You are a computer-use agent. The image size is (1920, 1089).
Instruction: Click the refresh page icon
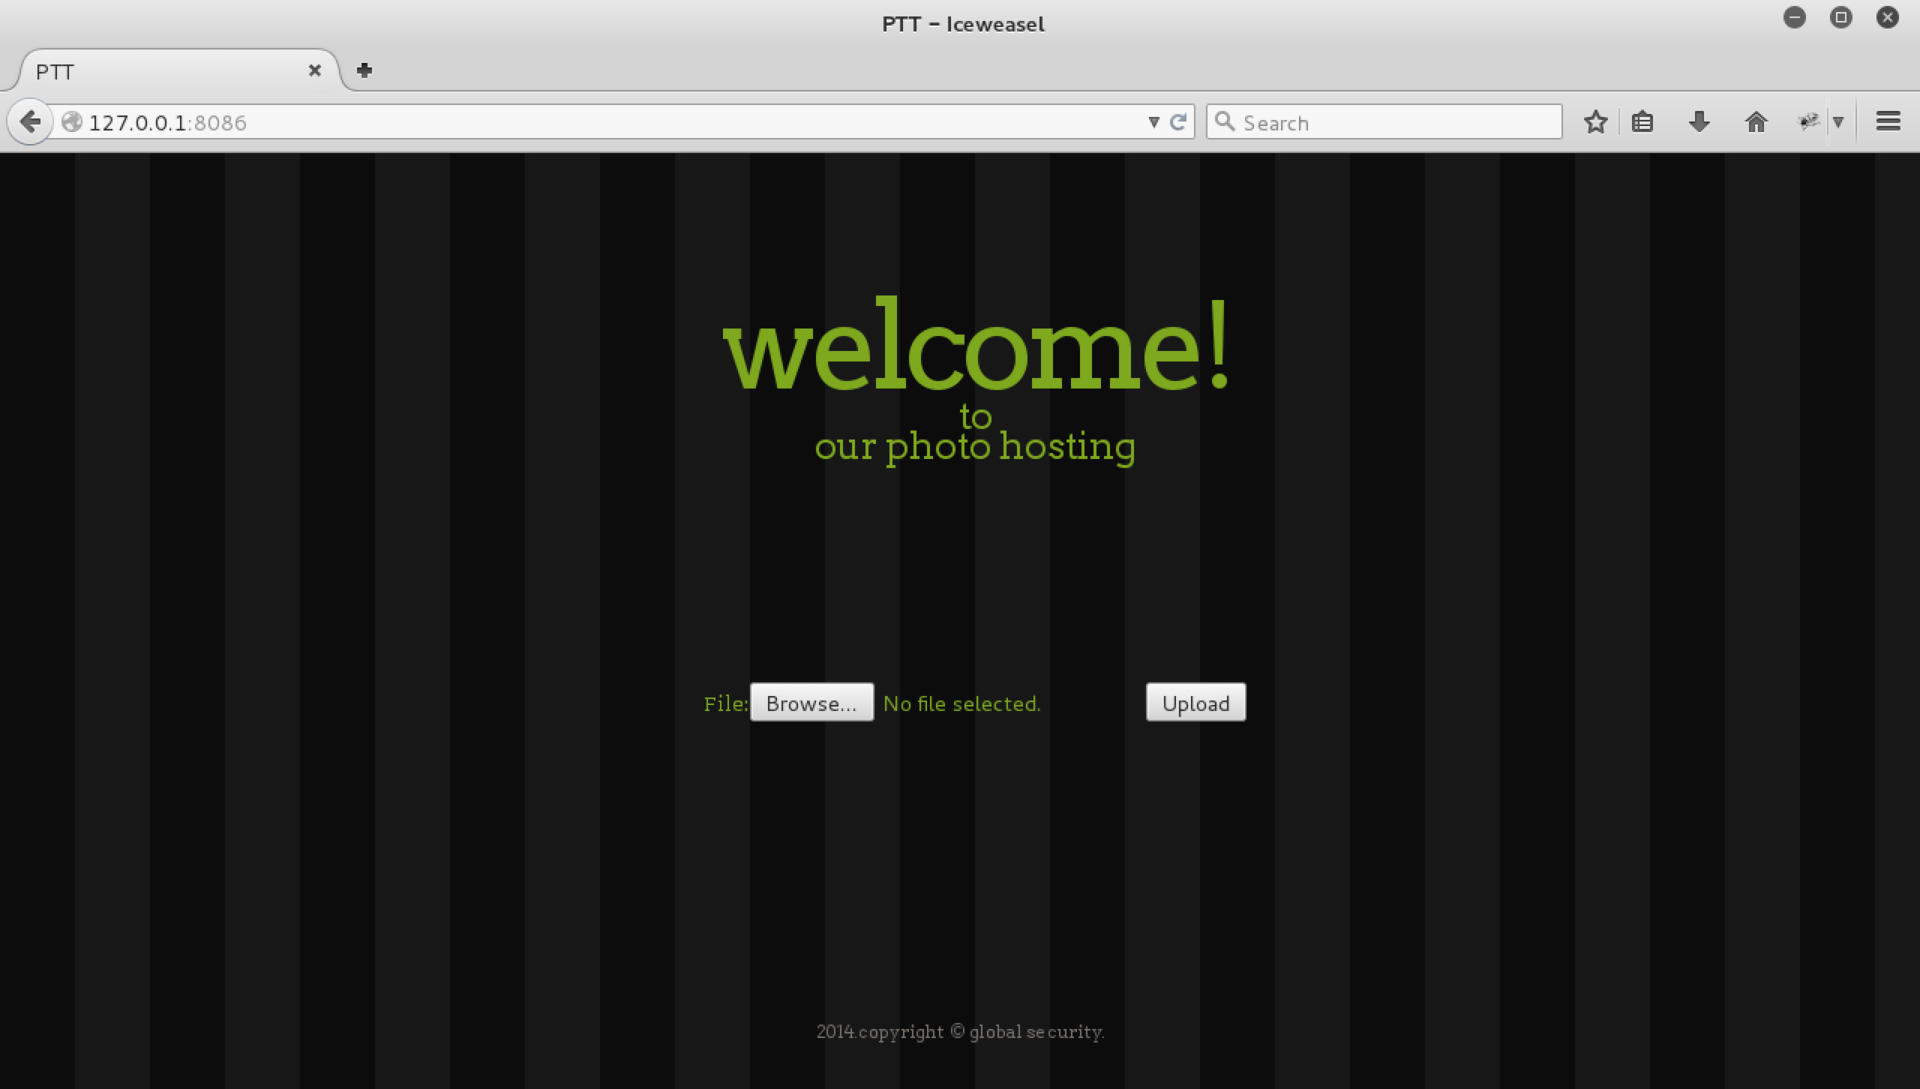[x=1178, y=121]
